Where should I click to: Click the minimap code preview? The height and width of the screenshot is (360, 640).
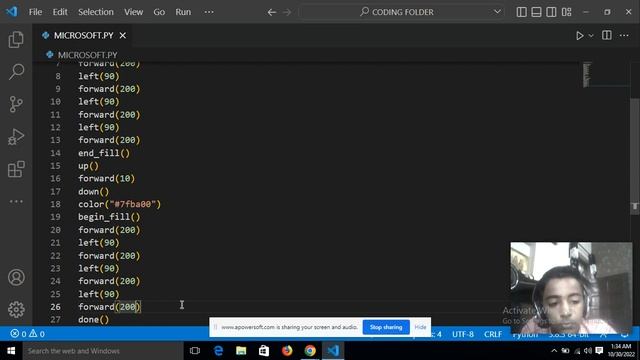pos(587,75)
